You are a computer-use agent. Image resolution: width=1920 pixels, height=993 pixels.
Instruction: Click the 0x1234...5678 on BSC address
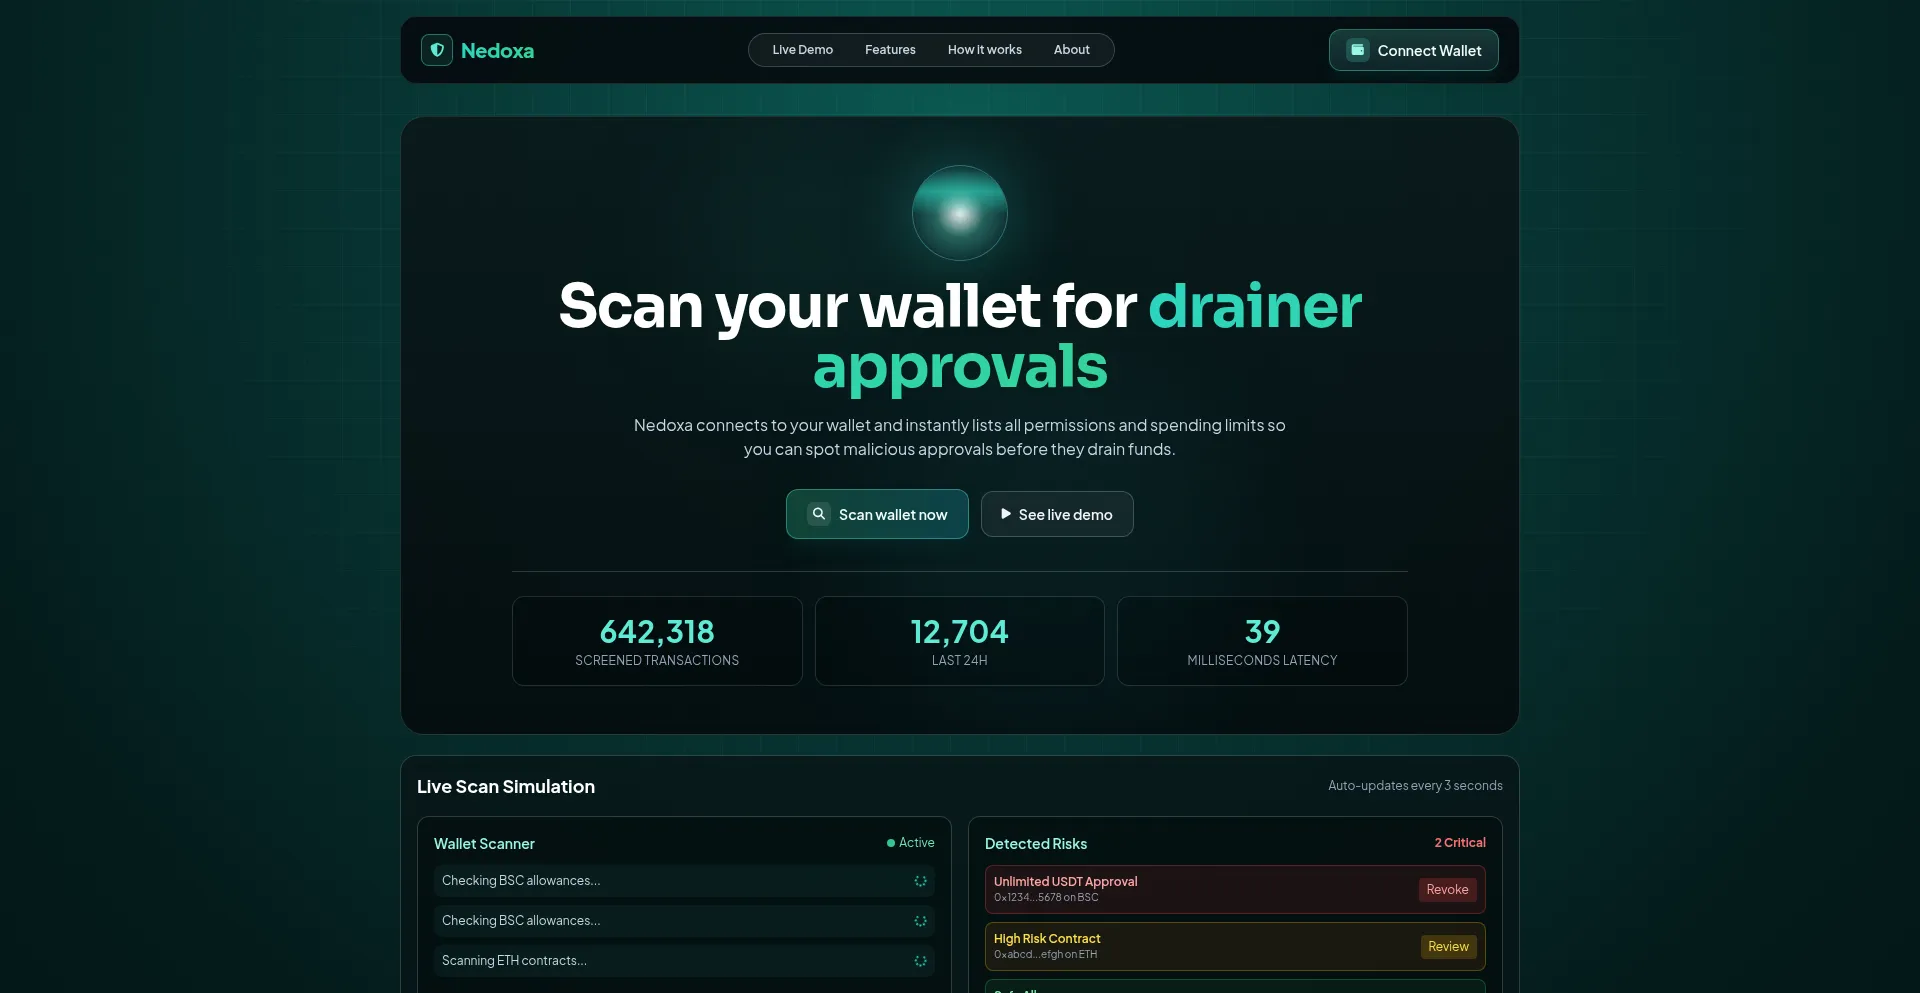coord(1046,898)
